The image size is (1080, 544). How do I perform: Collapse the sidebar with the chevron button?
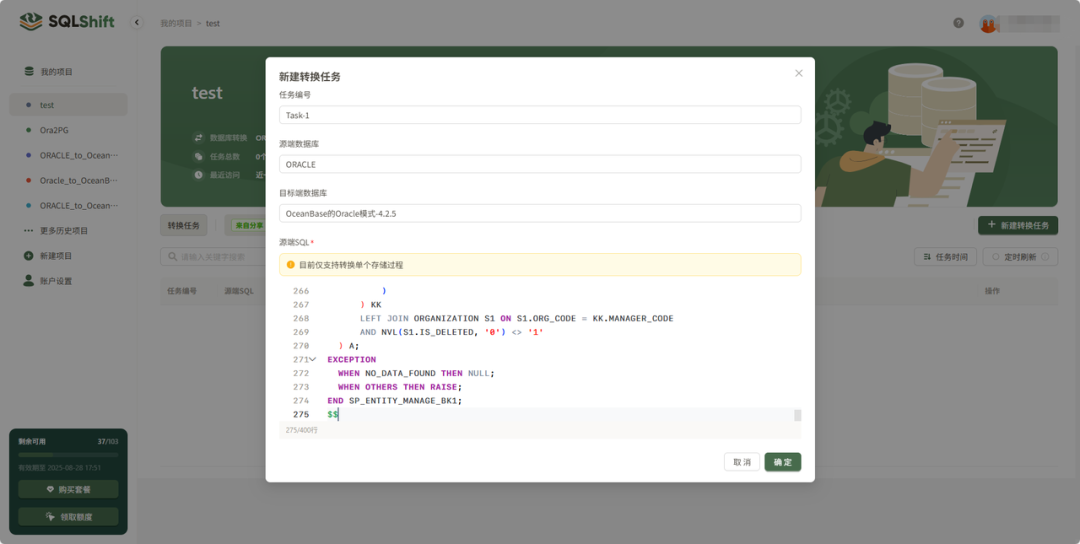[x=137, y=23]
